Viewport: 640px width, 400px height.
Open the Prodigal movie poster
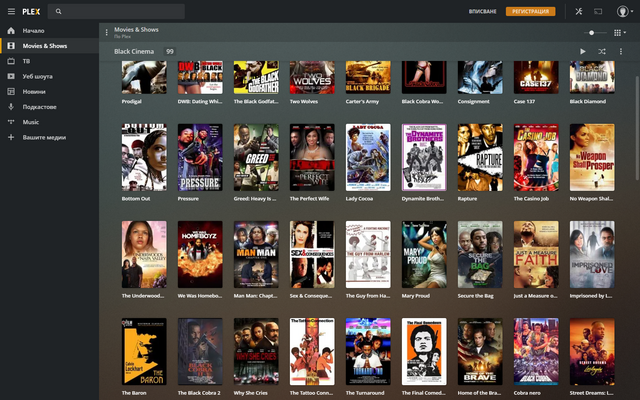144,77
